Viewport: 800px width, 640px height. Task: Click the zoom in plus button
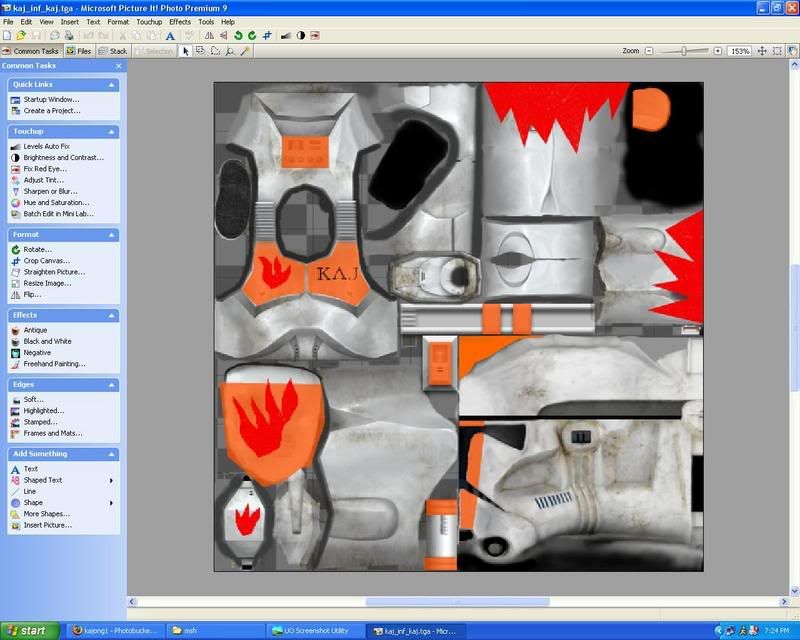718,51
